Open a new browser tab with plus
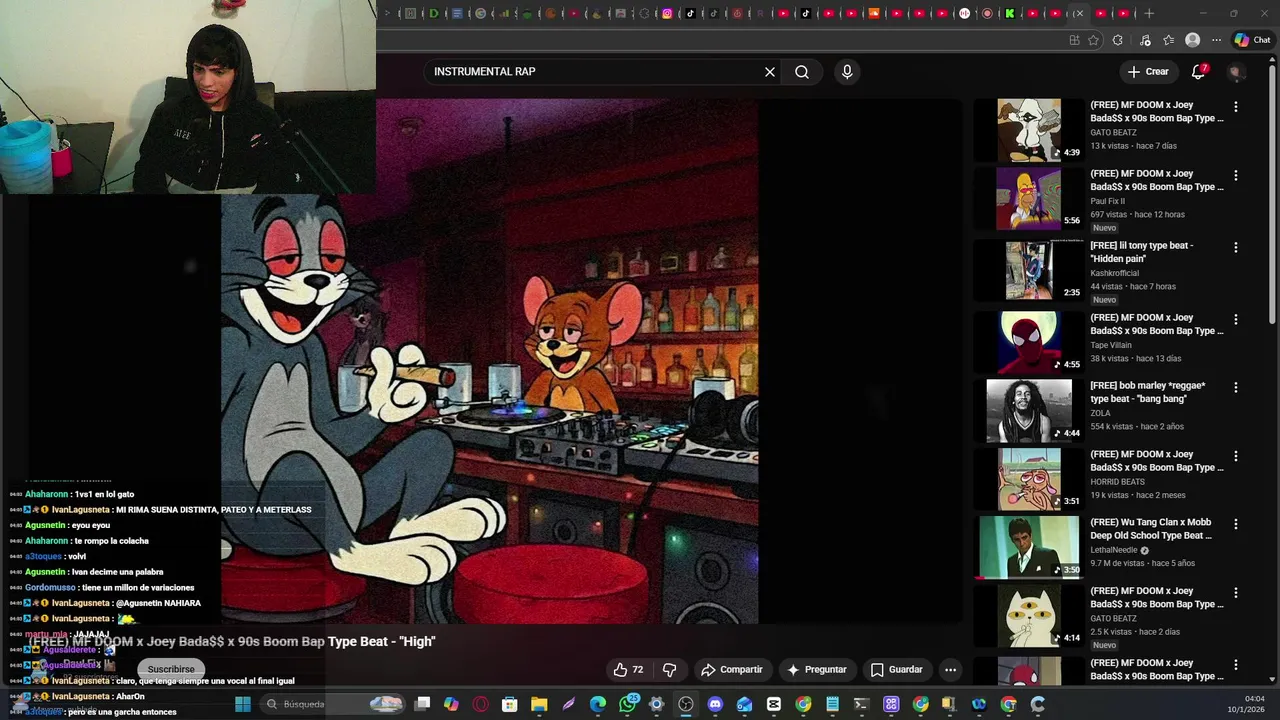Viewport: 1280px width, 720px height. coord(1149,14)
